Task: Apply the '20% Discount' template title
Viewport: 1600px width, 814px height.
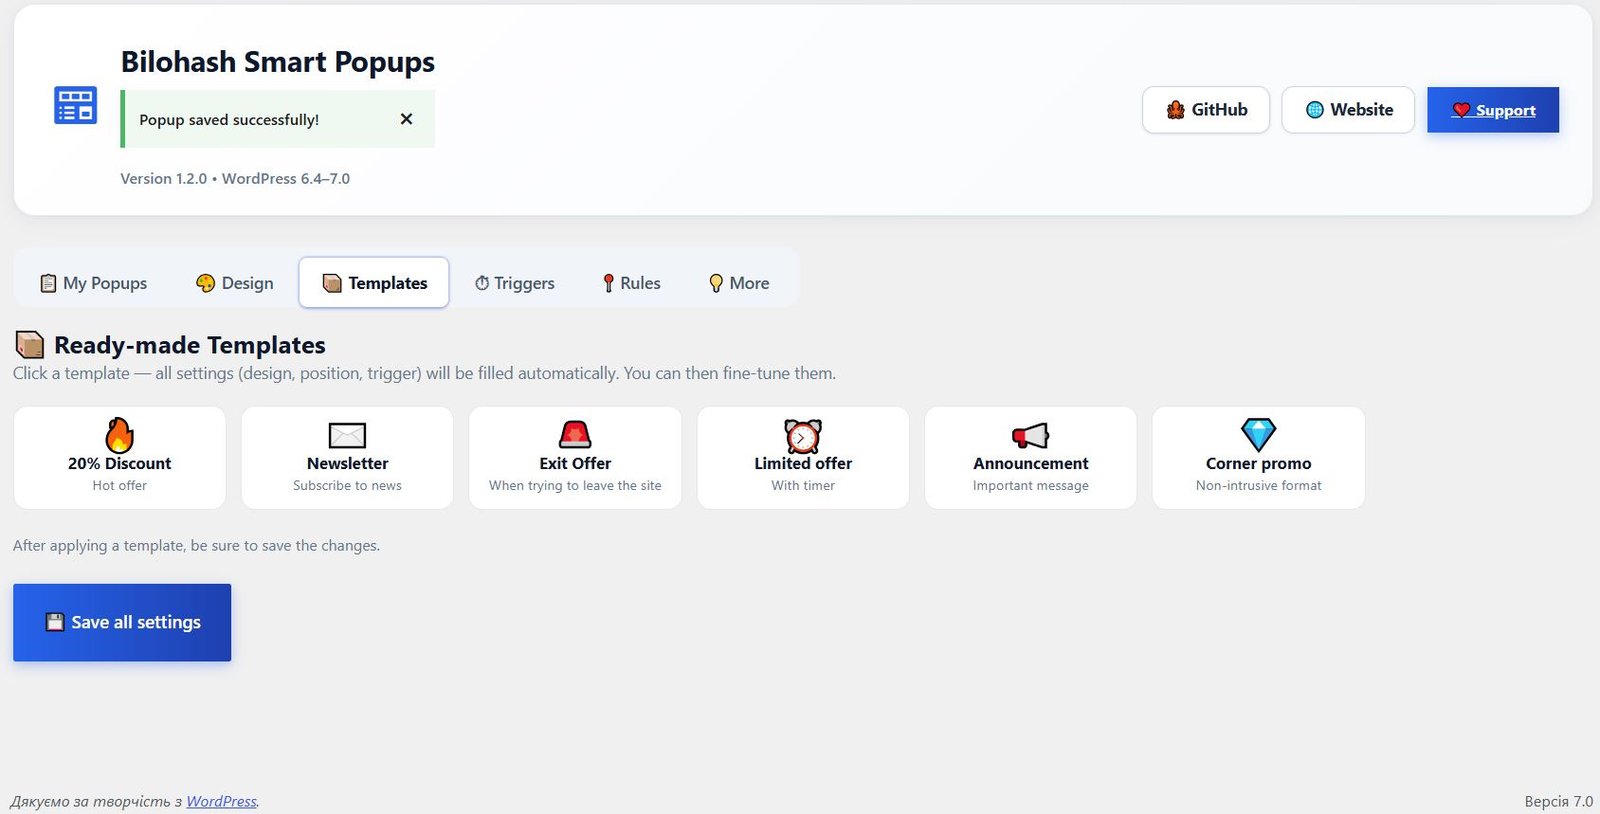Action: (119, 464)
